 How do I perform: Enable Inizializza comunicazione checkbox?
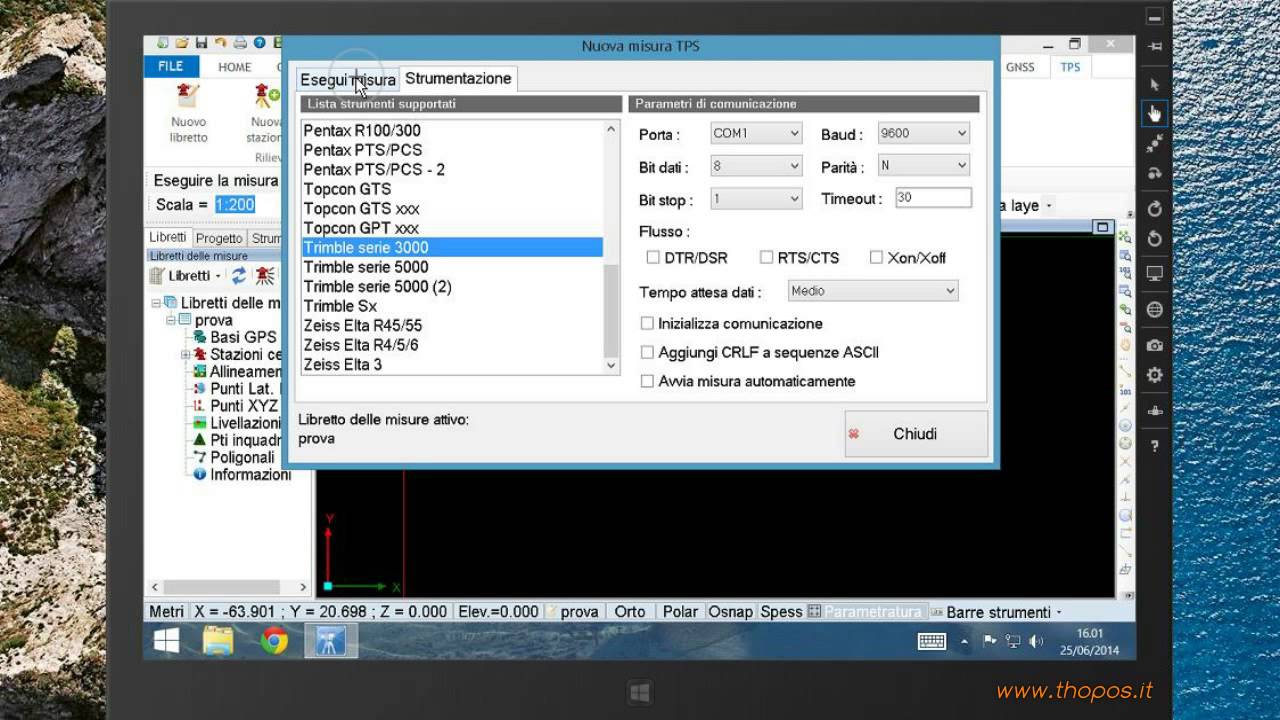pos(647,324)
